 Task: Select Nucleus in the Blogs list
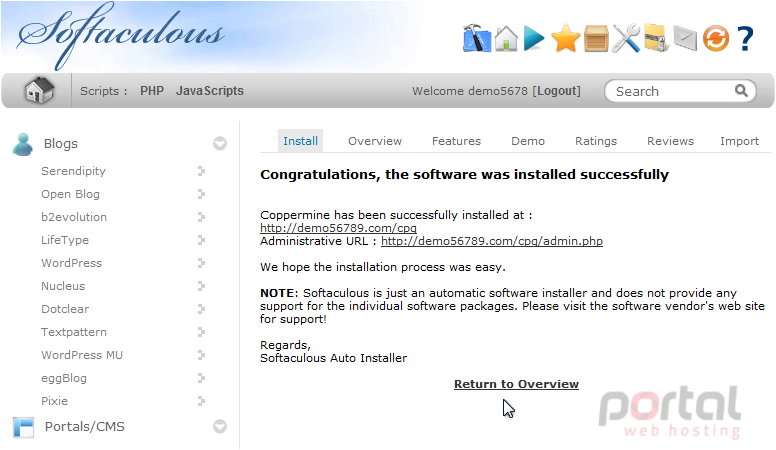(x=63, y=286)
